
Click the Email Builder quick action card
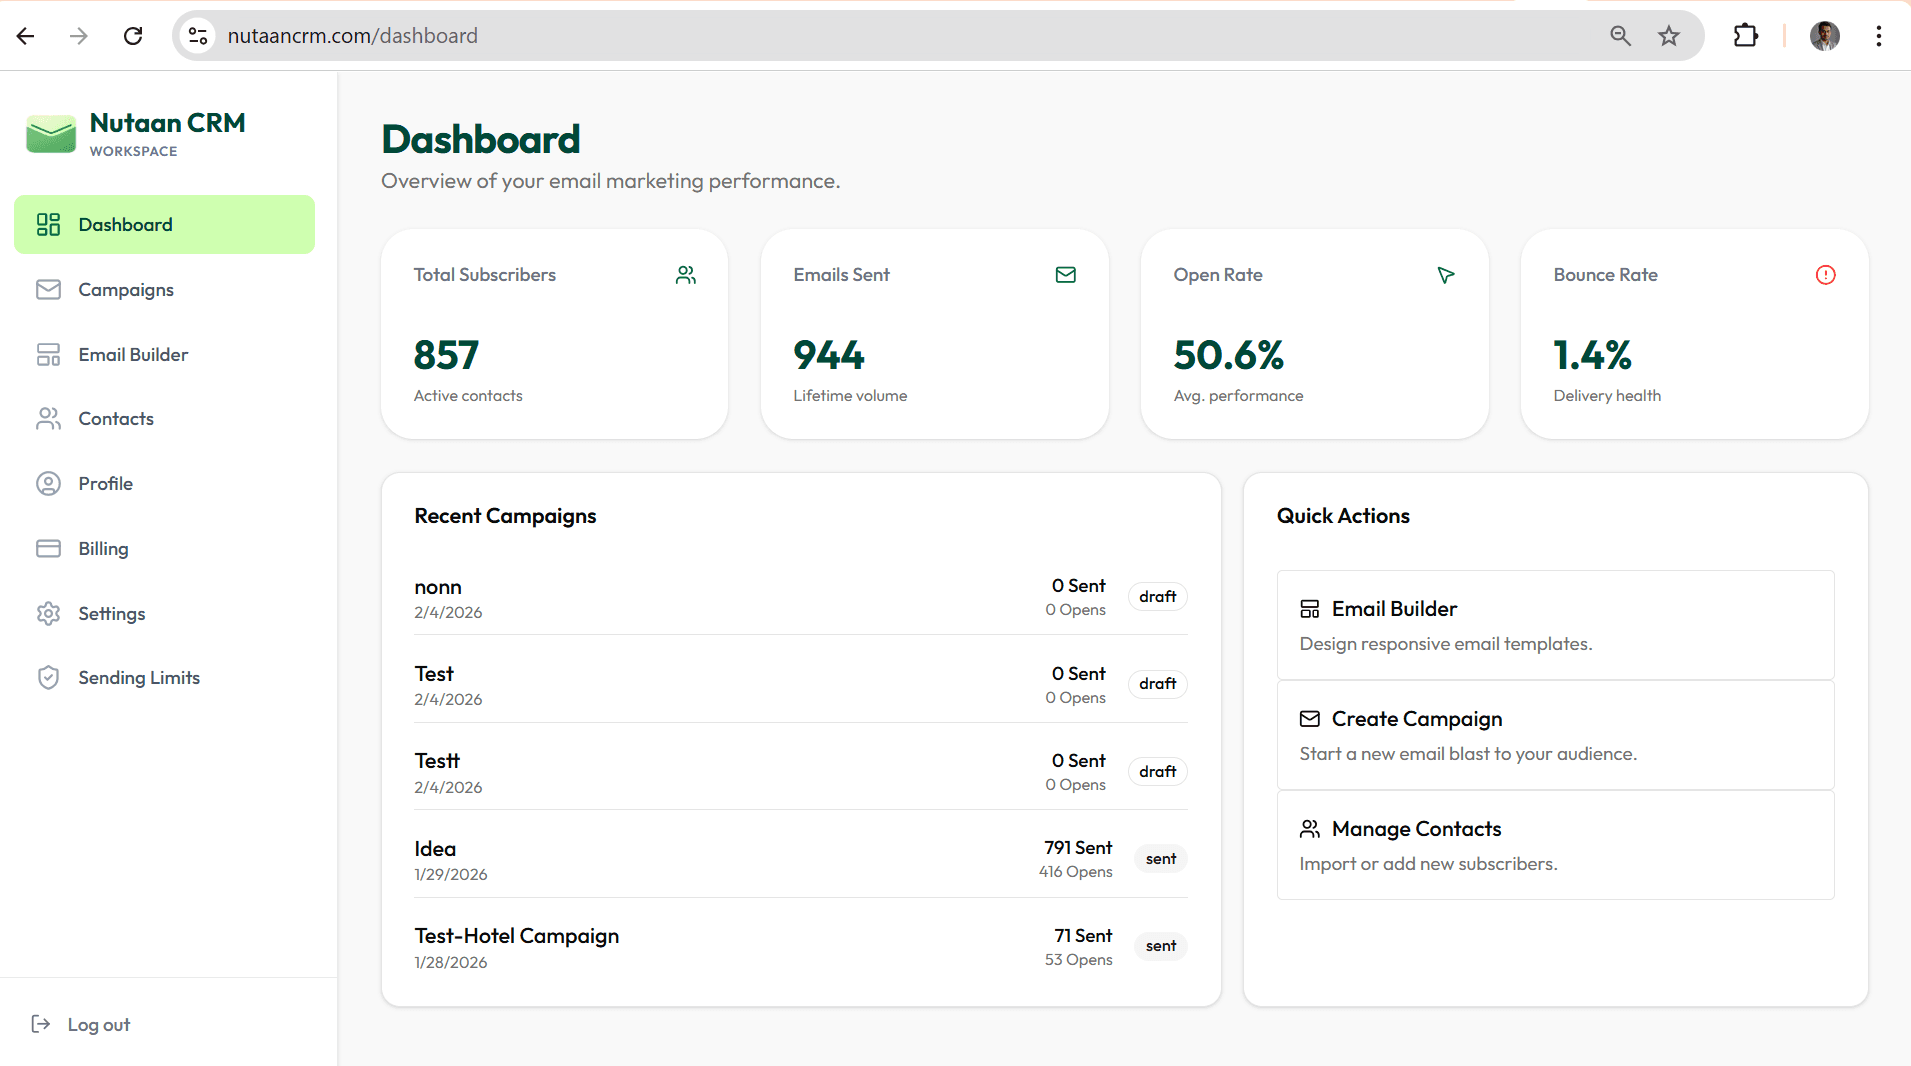(x=1554, y=624)
